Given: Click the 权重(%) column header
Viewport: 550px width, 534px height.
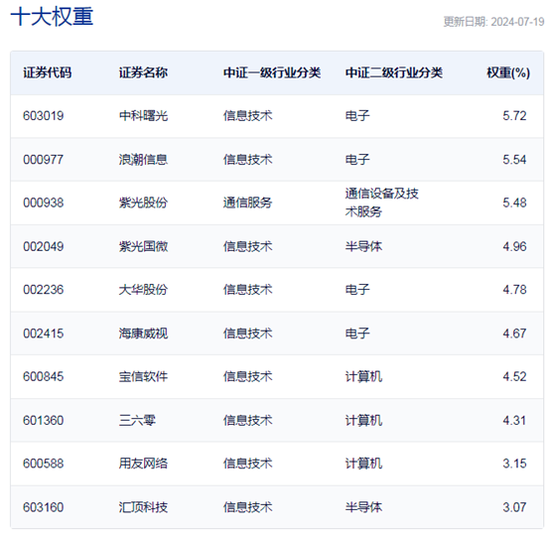Looking at the screenshot, I should (x=508, y=73).
